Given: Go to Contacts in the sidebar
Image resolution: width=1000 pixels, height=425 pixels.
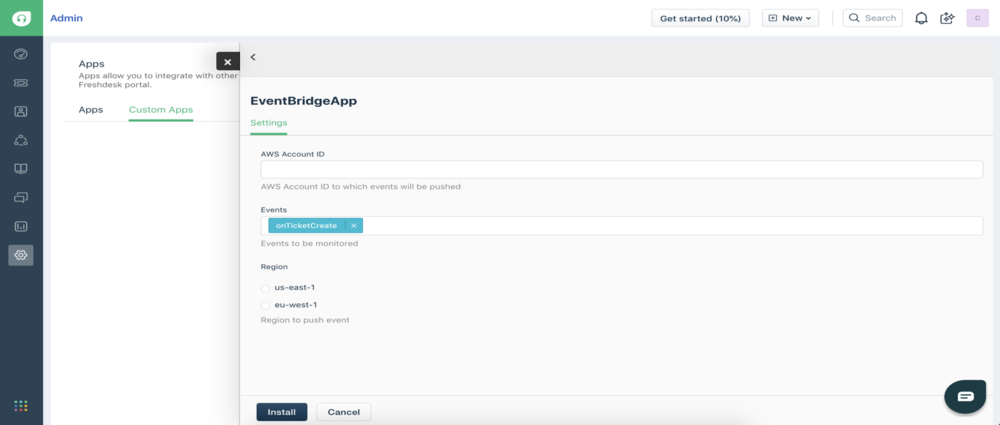Looking at the screenshot, I should pos(21,111).
